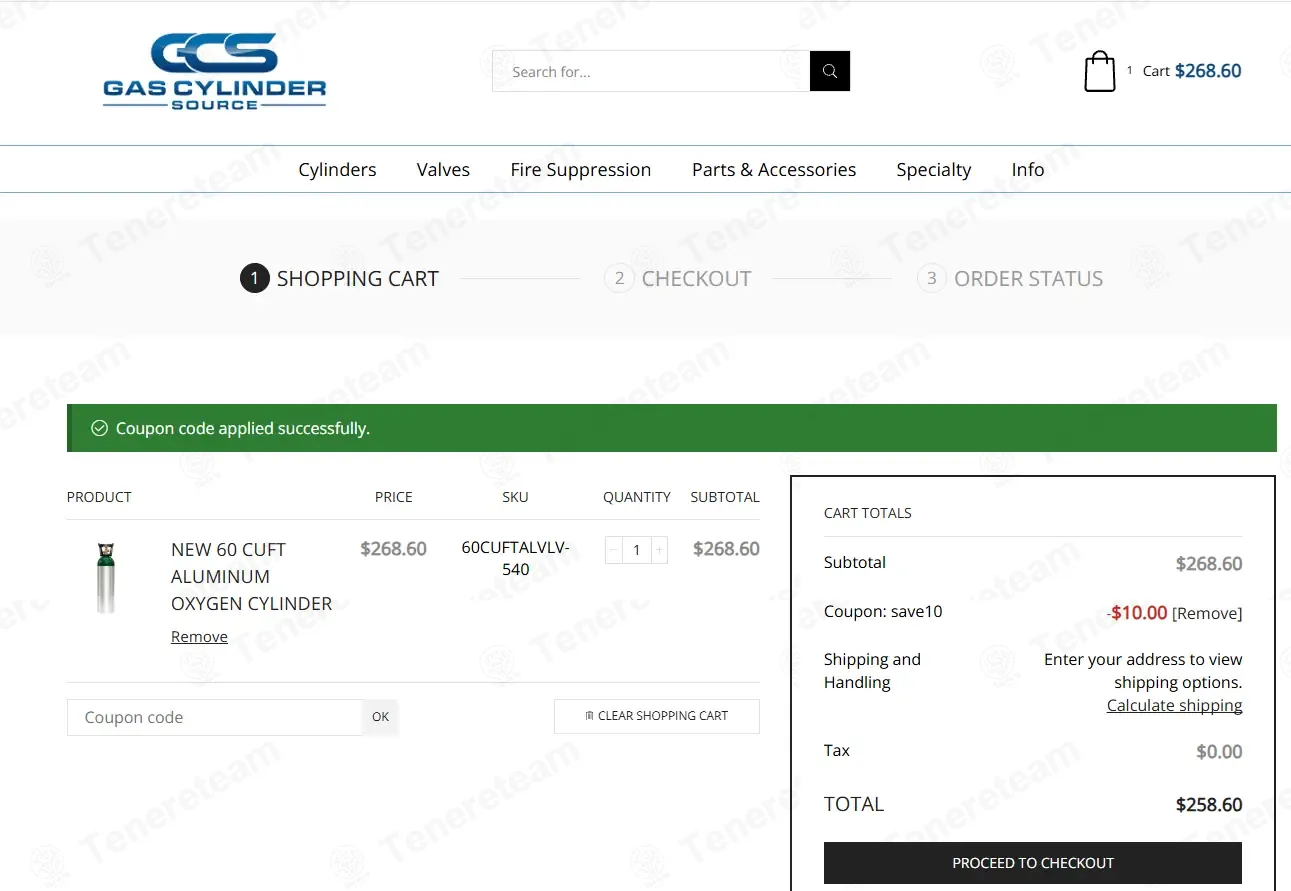
Task: Apply coupon with the OK button
Action: point(380,717)
